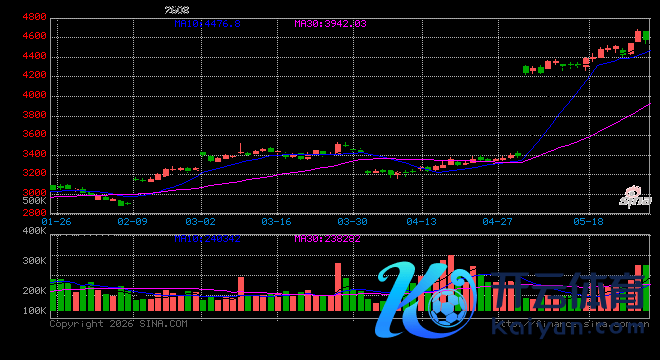Click the 500K axis label
This screenshot has width=660, height=360.
(x=34, y=201)
